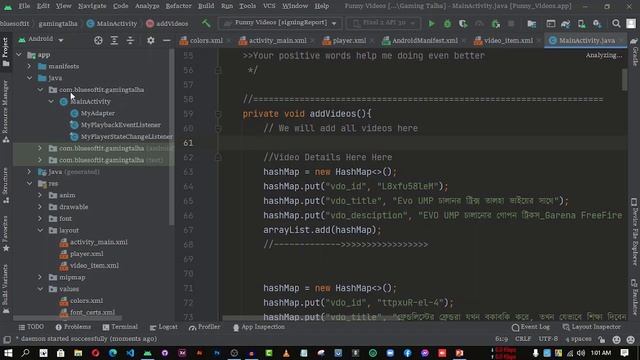Open the Event Log

click(531, 327)
